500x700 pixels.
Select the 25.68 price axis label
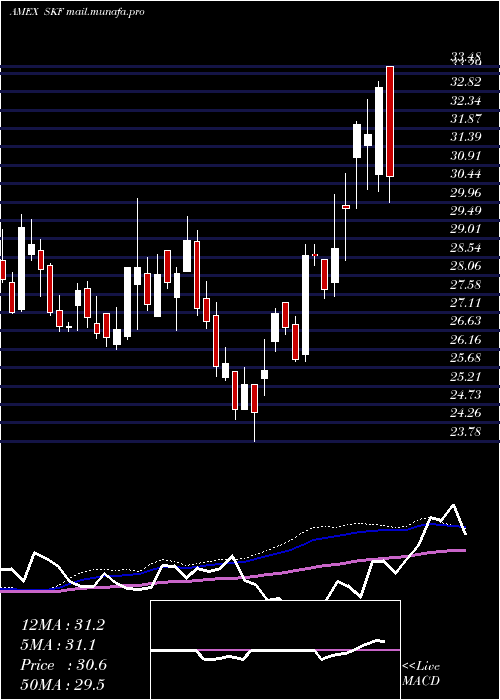point(466,358)
